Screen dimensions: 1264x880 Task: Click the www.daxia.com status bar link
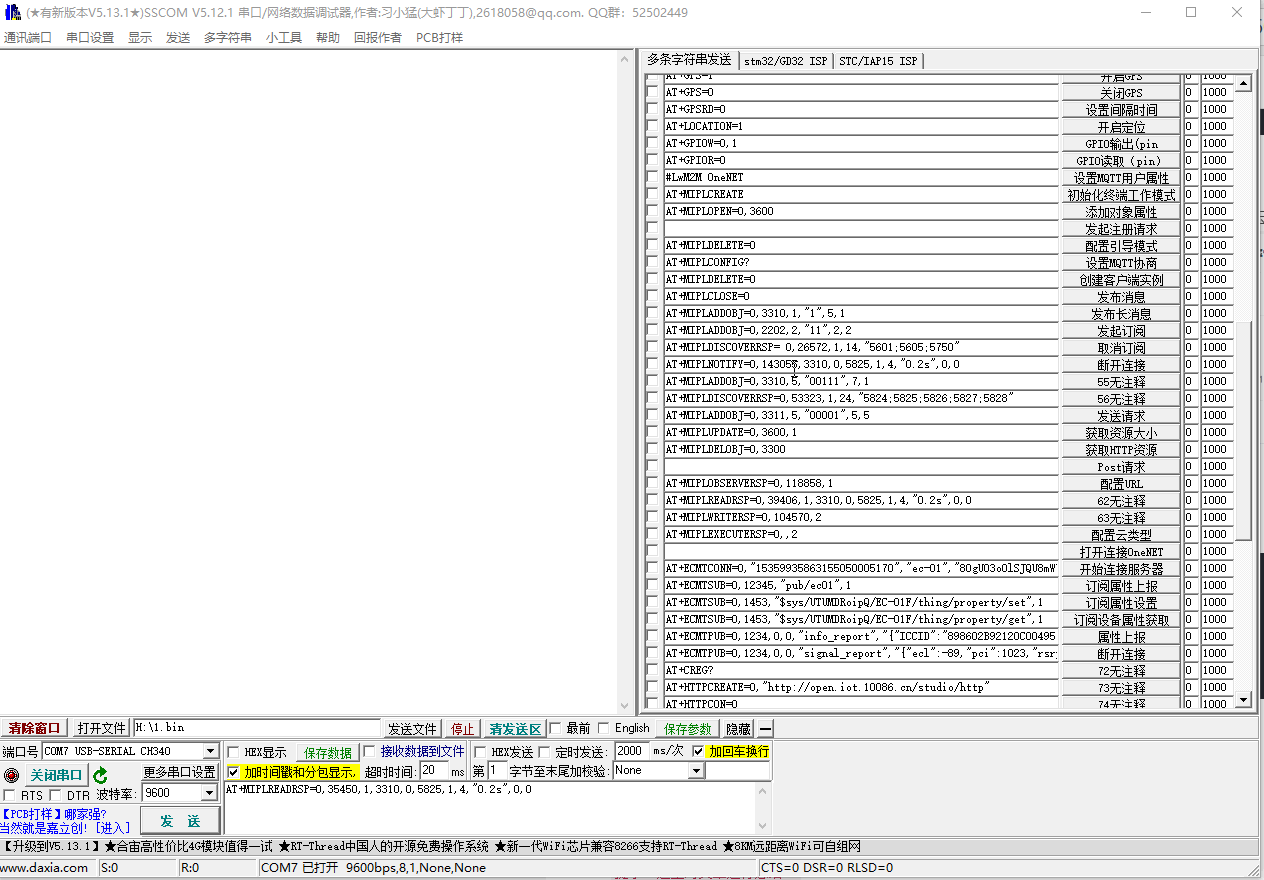point(44,868)
